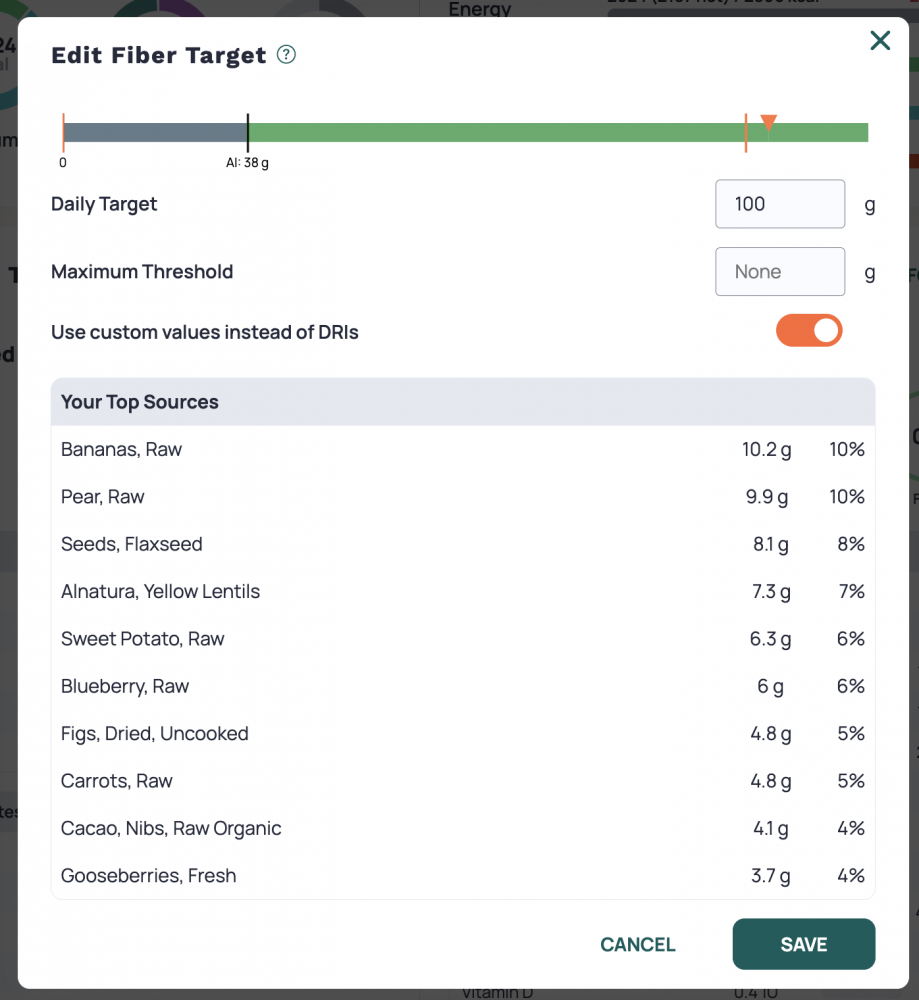Click the green portion of fiber bar
The image size is (919, 1000).
[558, 133]
